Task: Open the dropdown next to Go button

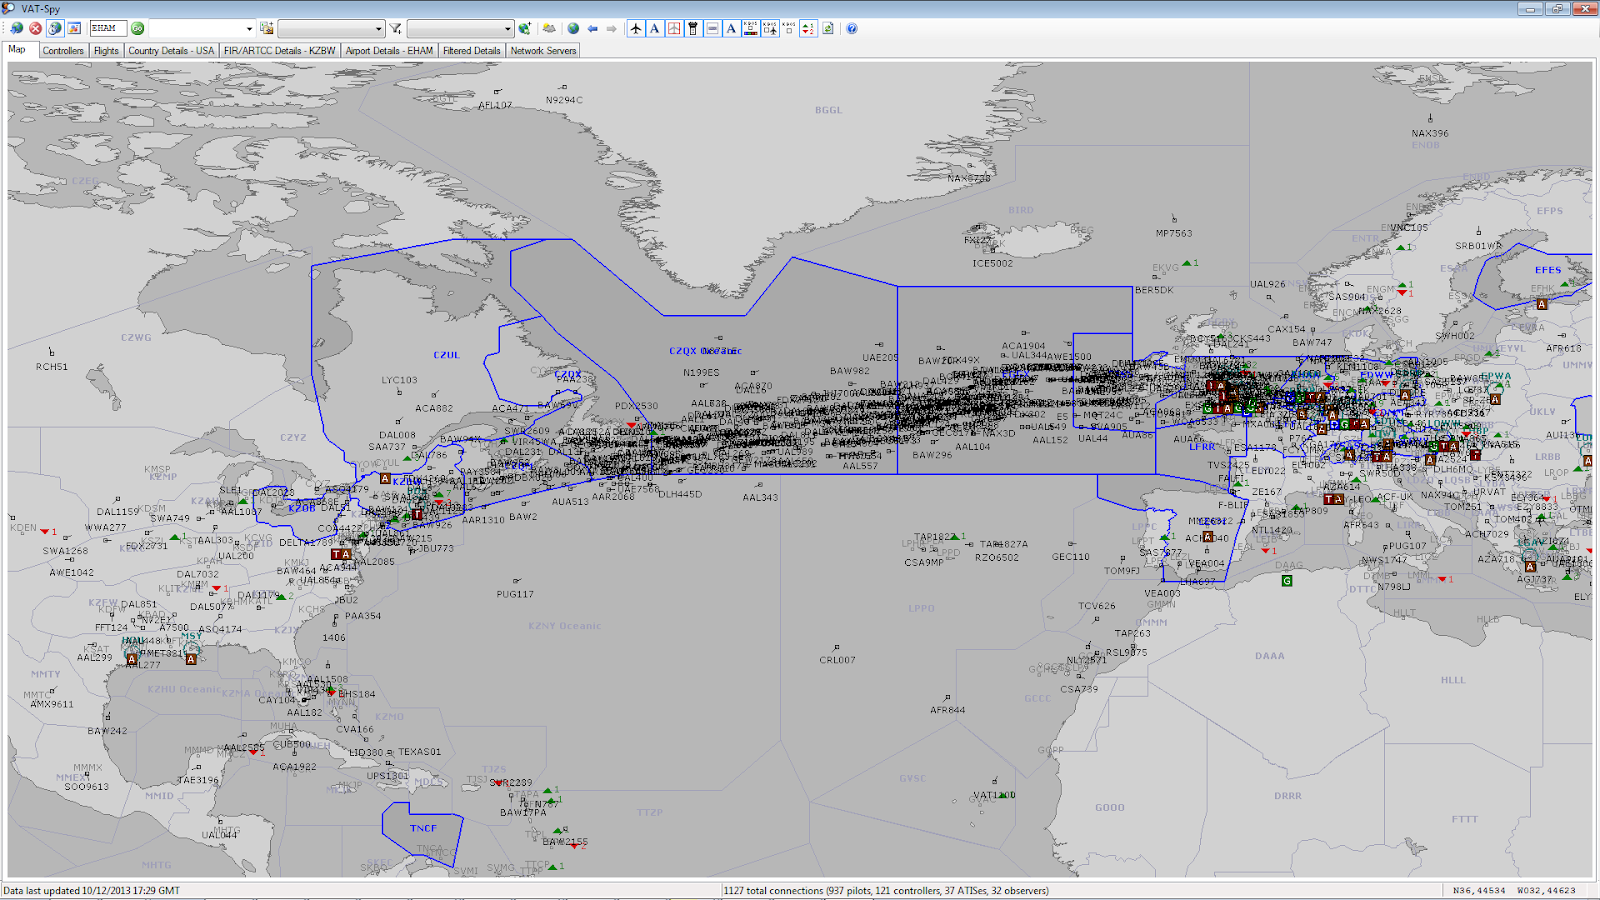Action: pyautogui.click(x=249, y=29)
